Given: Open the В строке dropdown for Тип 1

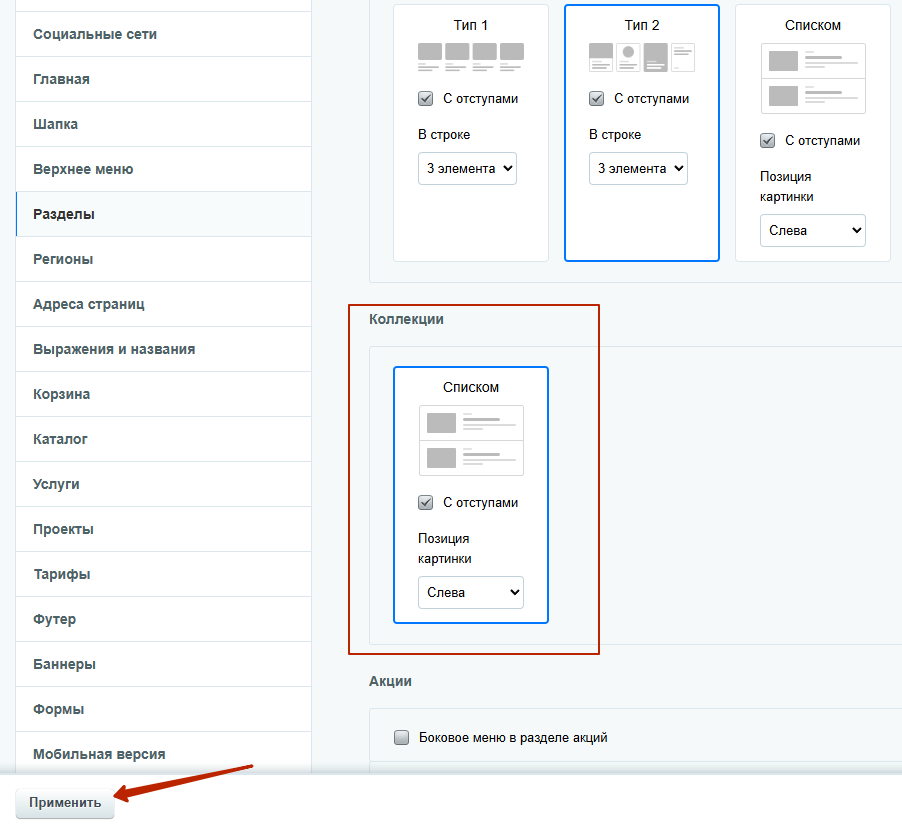Looking at the screenshot, I should [467, 169].
